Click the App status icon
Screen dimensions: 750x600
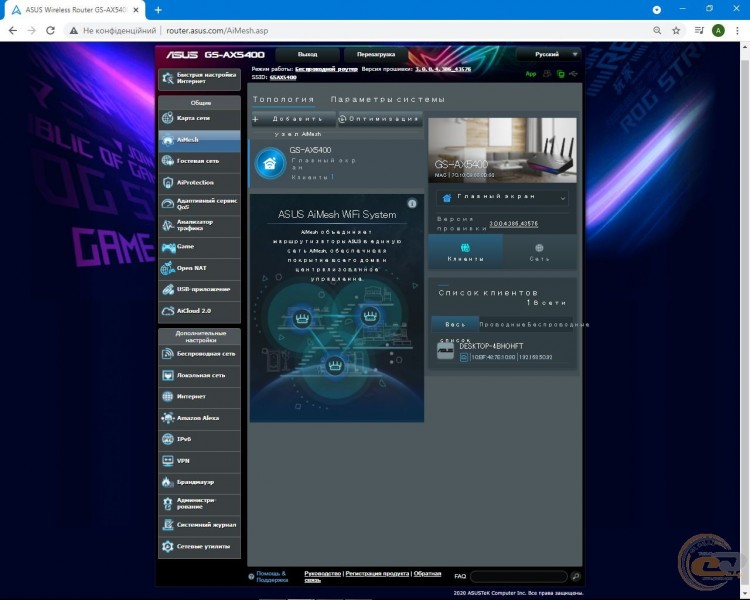tap(531, 74)
